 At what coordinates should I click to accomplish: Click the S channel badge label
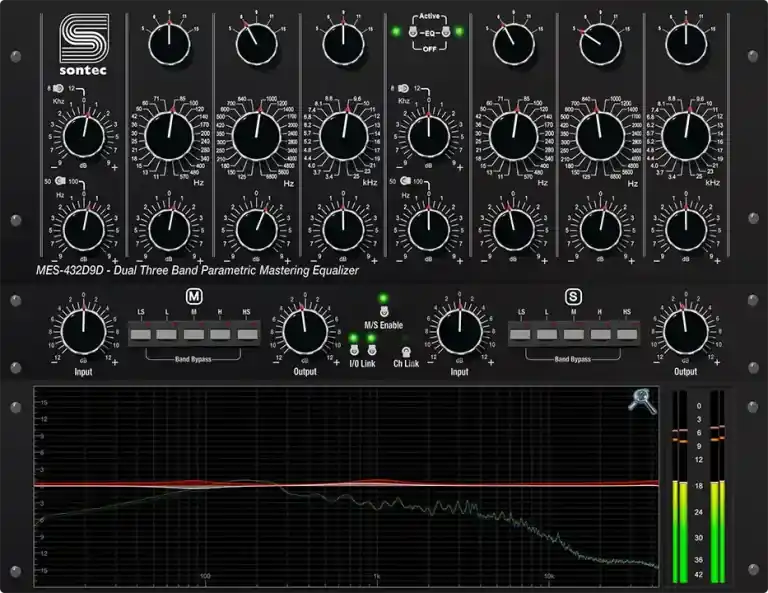click(x=573, y=296)
